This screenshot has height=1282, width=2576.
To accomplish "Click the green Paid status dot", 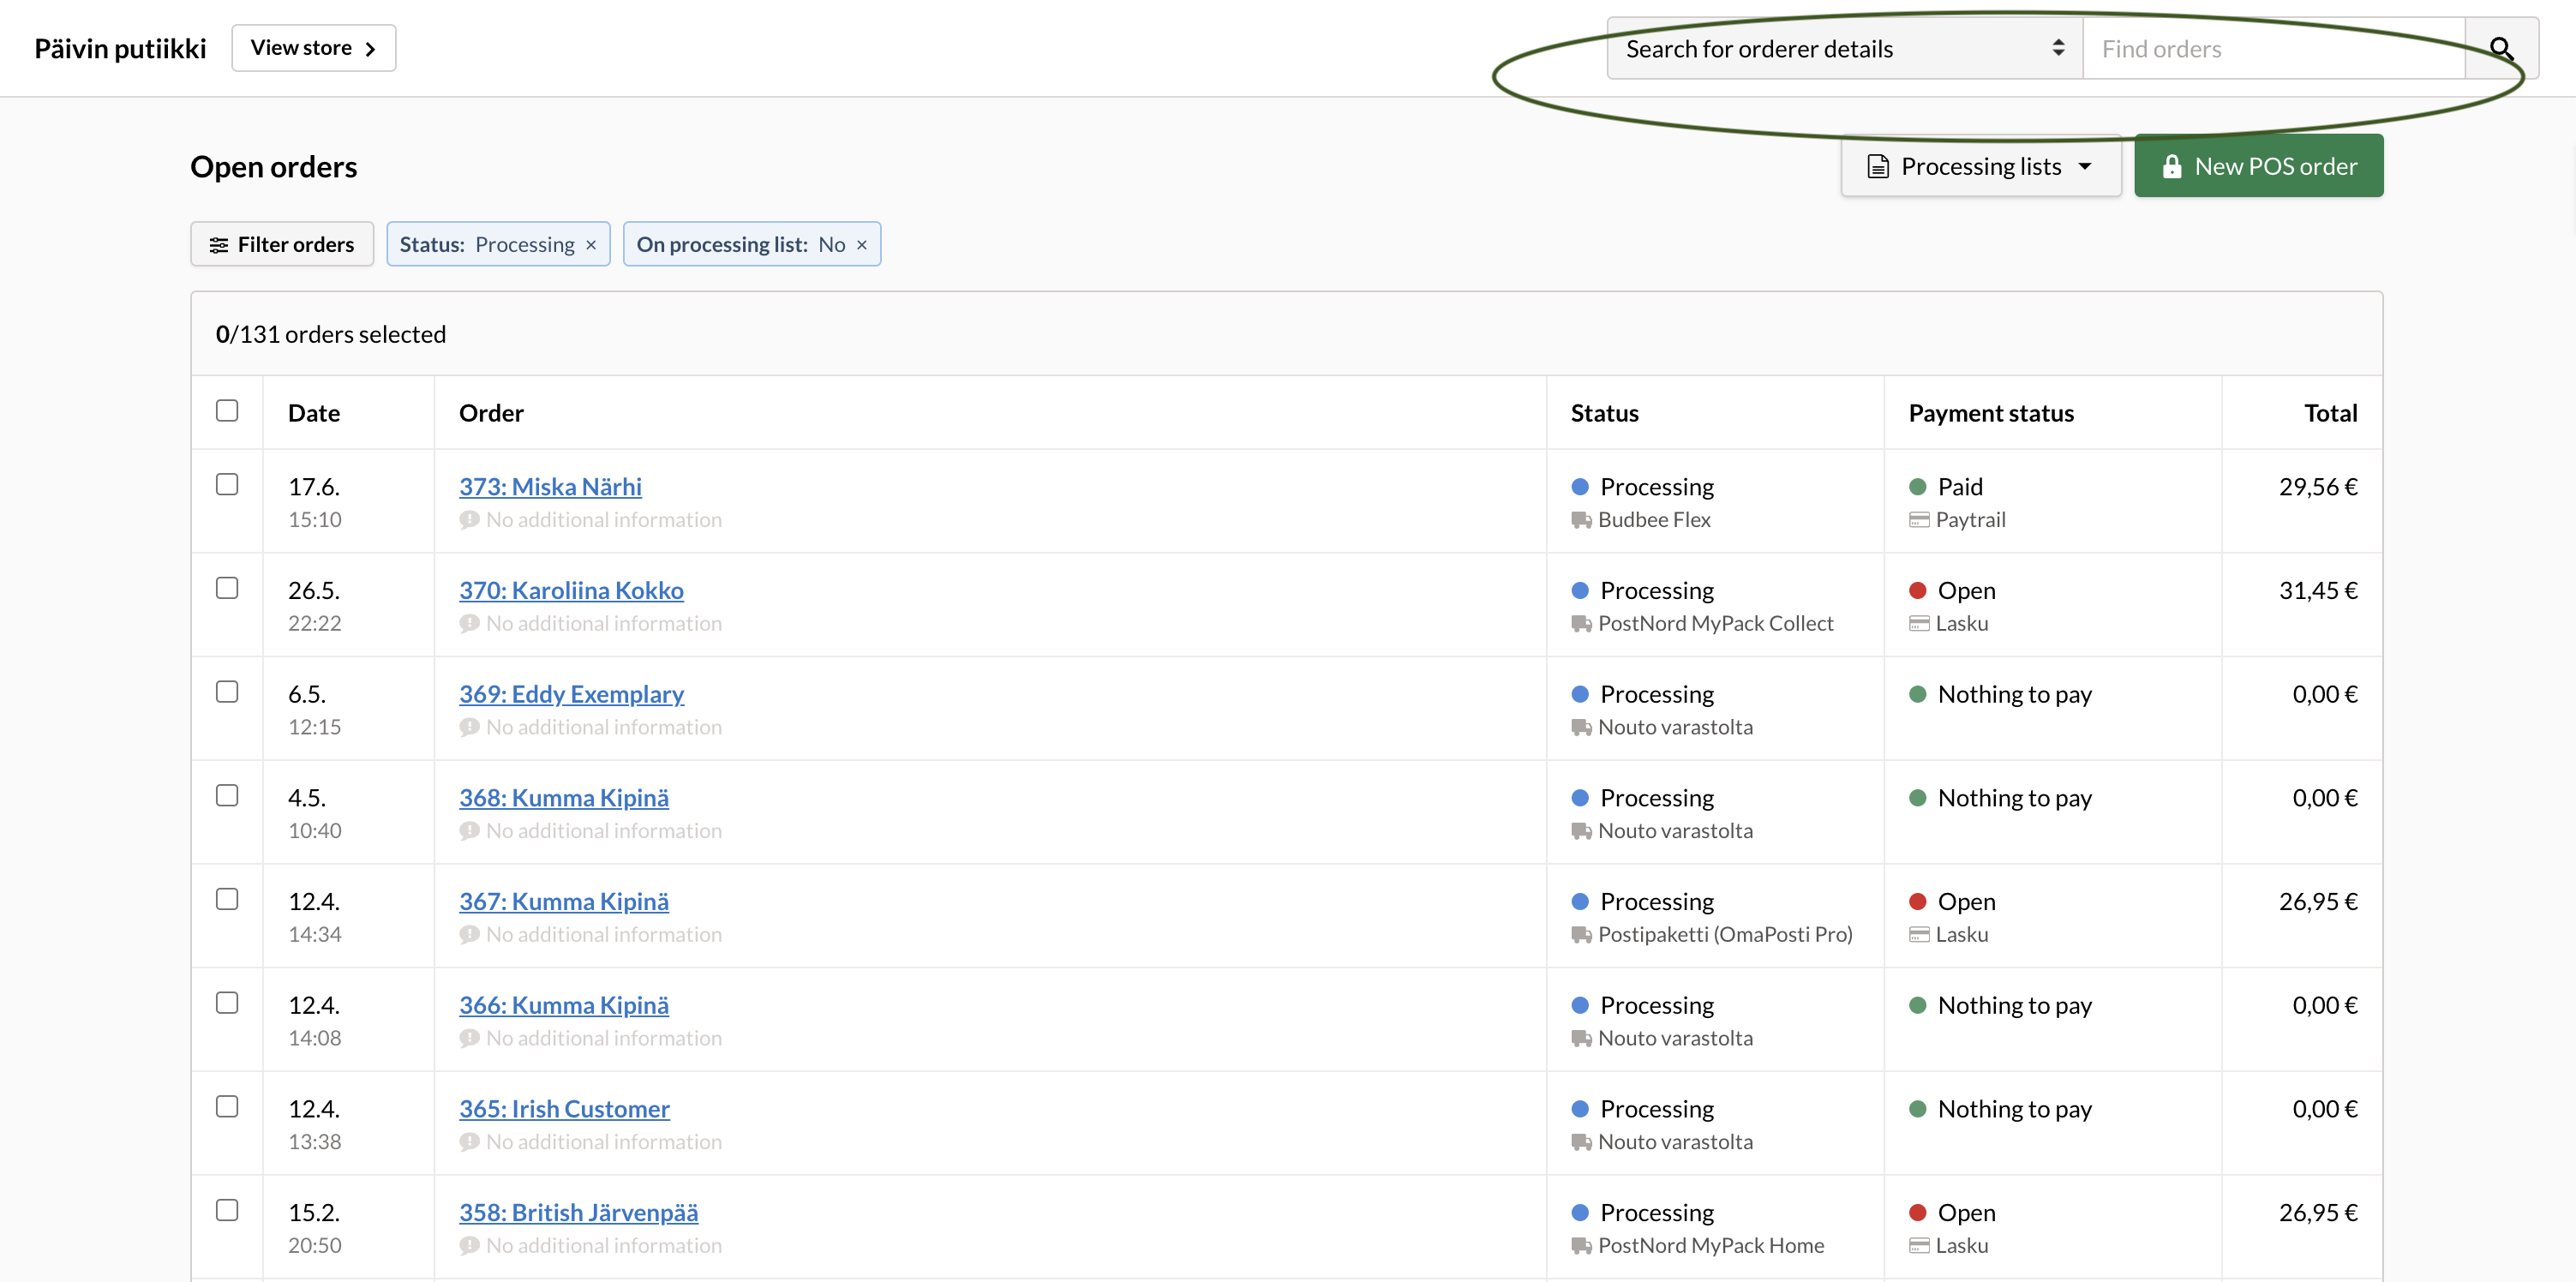I will pyautogui.click(x=1918, y=487).
